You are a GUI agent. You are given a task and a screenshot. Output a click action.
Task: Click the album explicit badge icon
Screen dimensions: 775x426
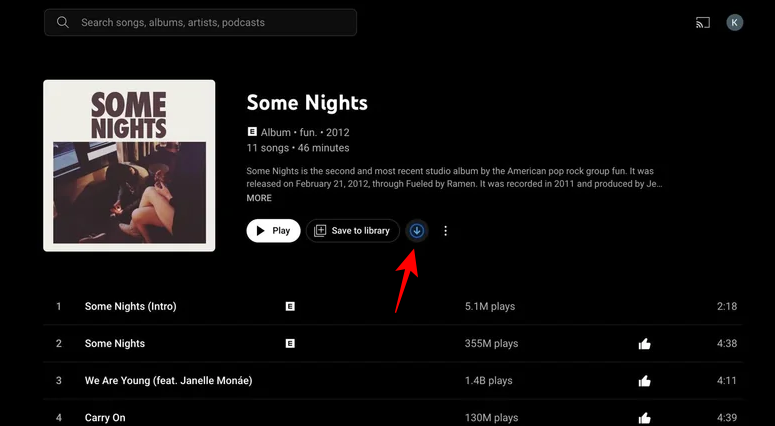[x=252, y=132]
